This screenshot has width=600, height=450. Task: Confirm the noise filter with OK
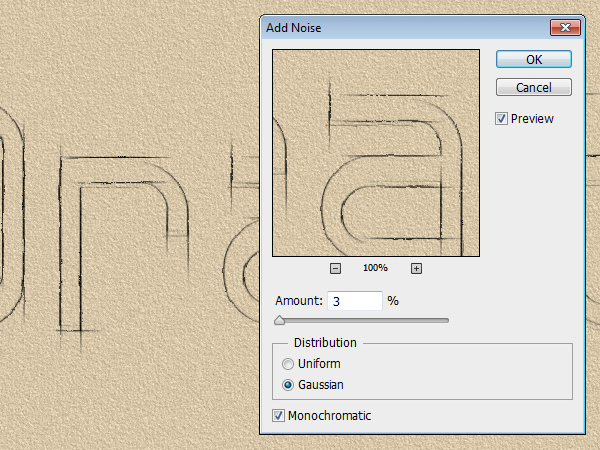click(534, 60)
